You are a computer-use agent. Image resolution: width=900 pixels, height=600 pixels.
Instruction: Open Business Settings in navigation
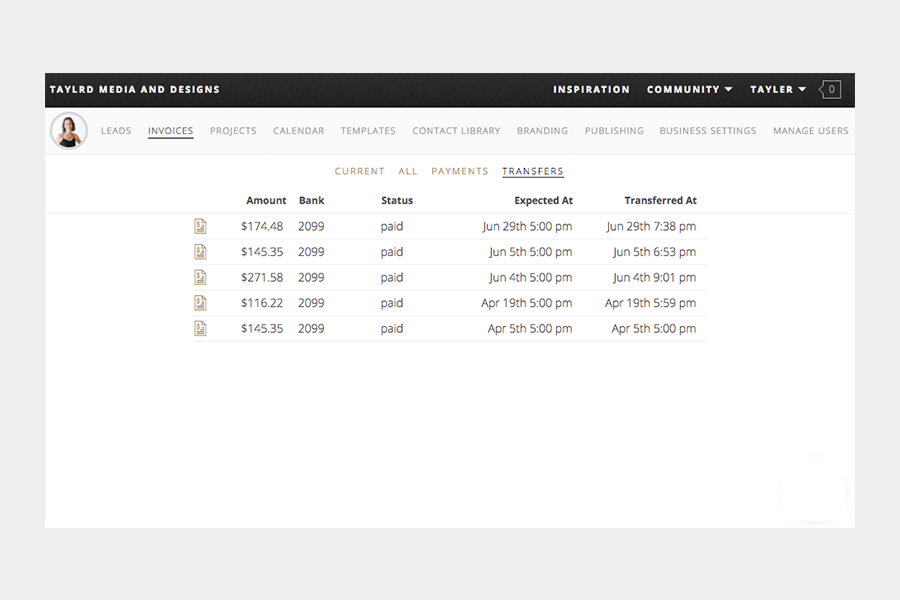point(707,131)
